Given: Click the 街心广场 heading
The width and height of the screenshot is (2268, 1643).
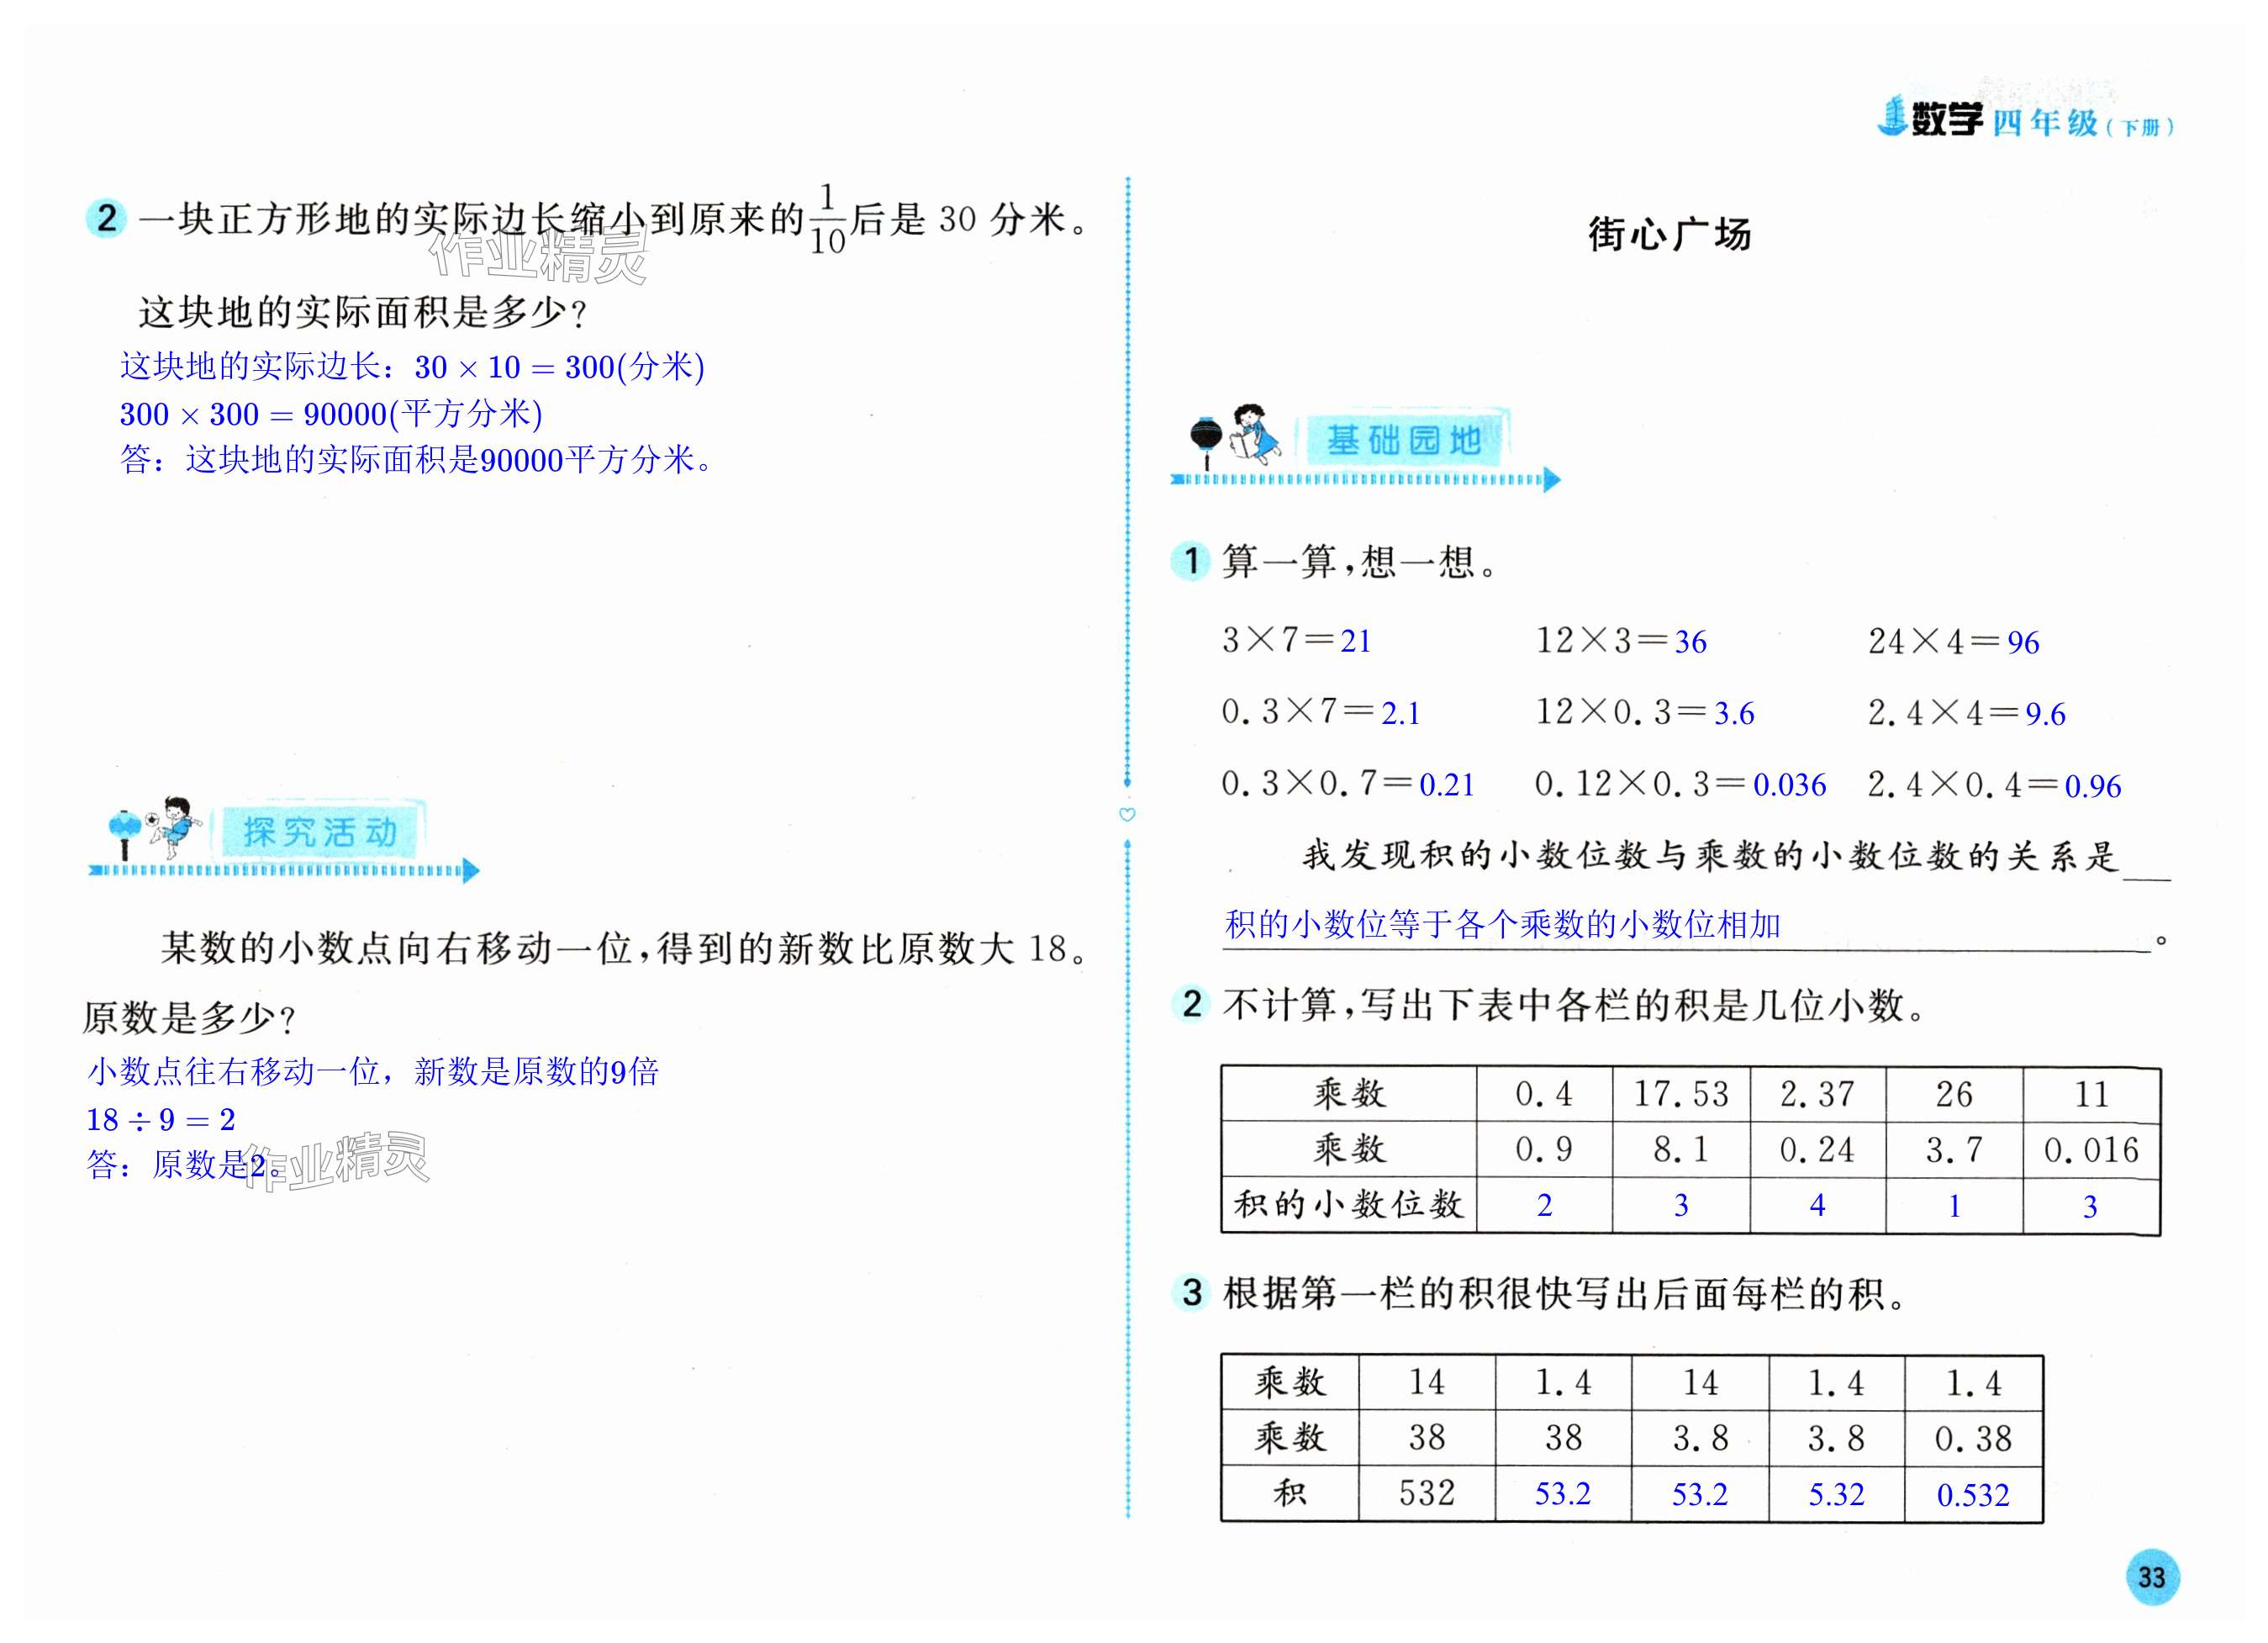Looking at the screenshot, I should [x=1669, y=235].
